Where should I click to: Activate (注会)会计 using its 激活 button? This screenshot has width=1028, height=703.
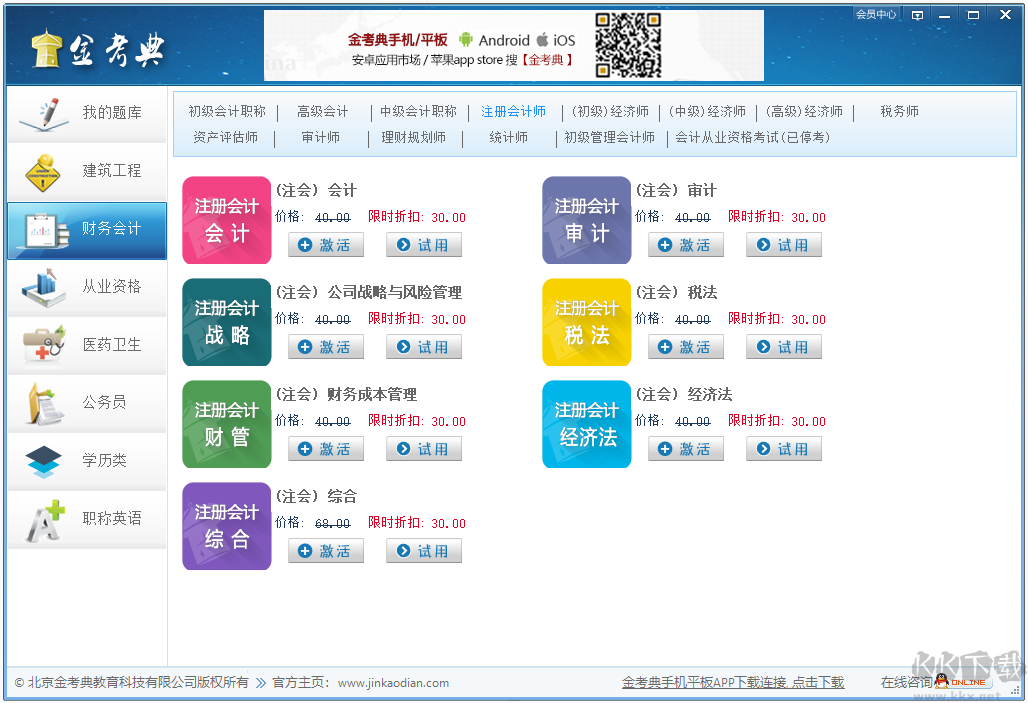click(325, 244)
